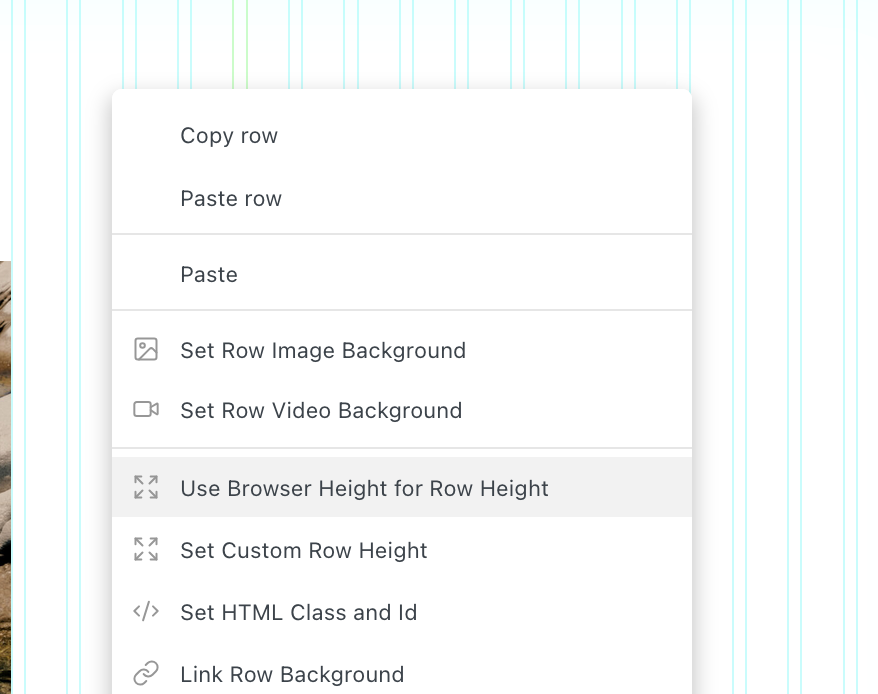Click the expand arrows icon beside Use Browser Height
This screenshot has height=694, width=878.
146,487
